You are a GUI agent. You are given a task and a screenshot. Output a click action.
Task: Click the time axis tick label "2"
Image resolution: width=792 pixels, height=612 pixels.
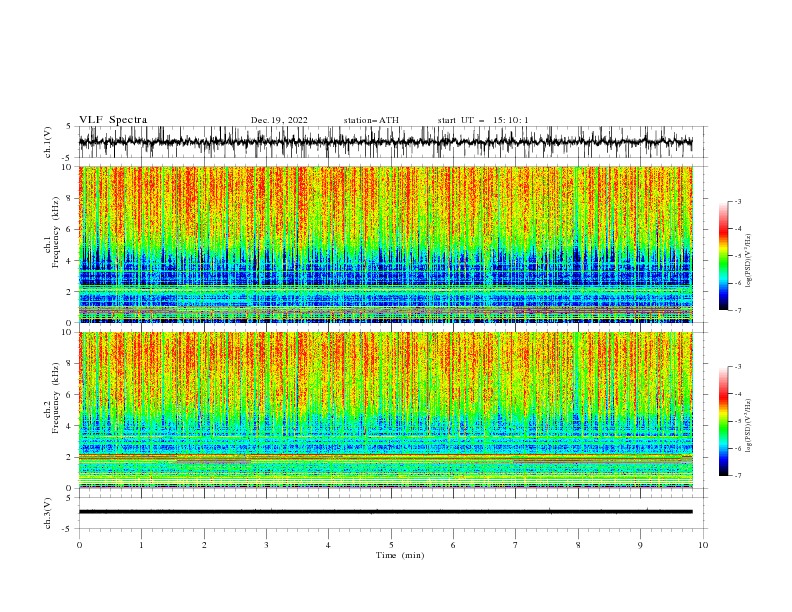[204, 545]
